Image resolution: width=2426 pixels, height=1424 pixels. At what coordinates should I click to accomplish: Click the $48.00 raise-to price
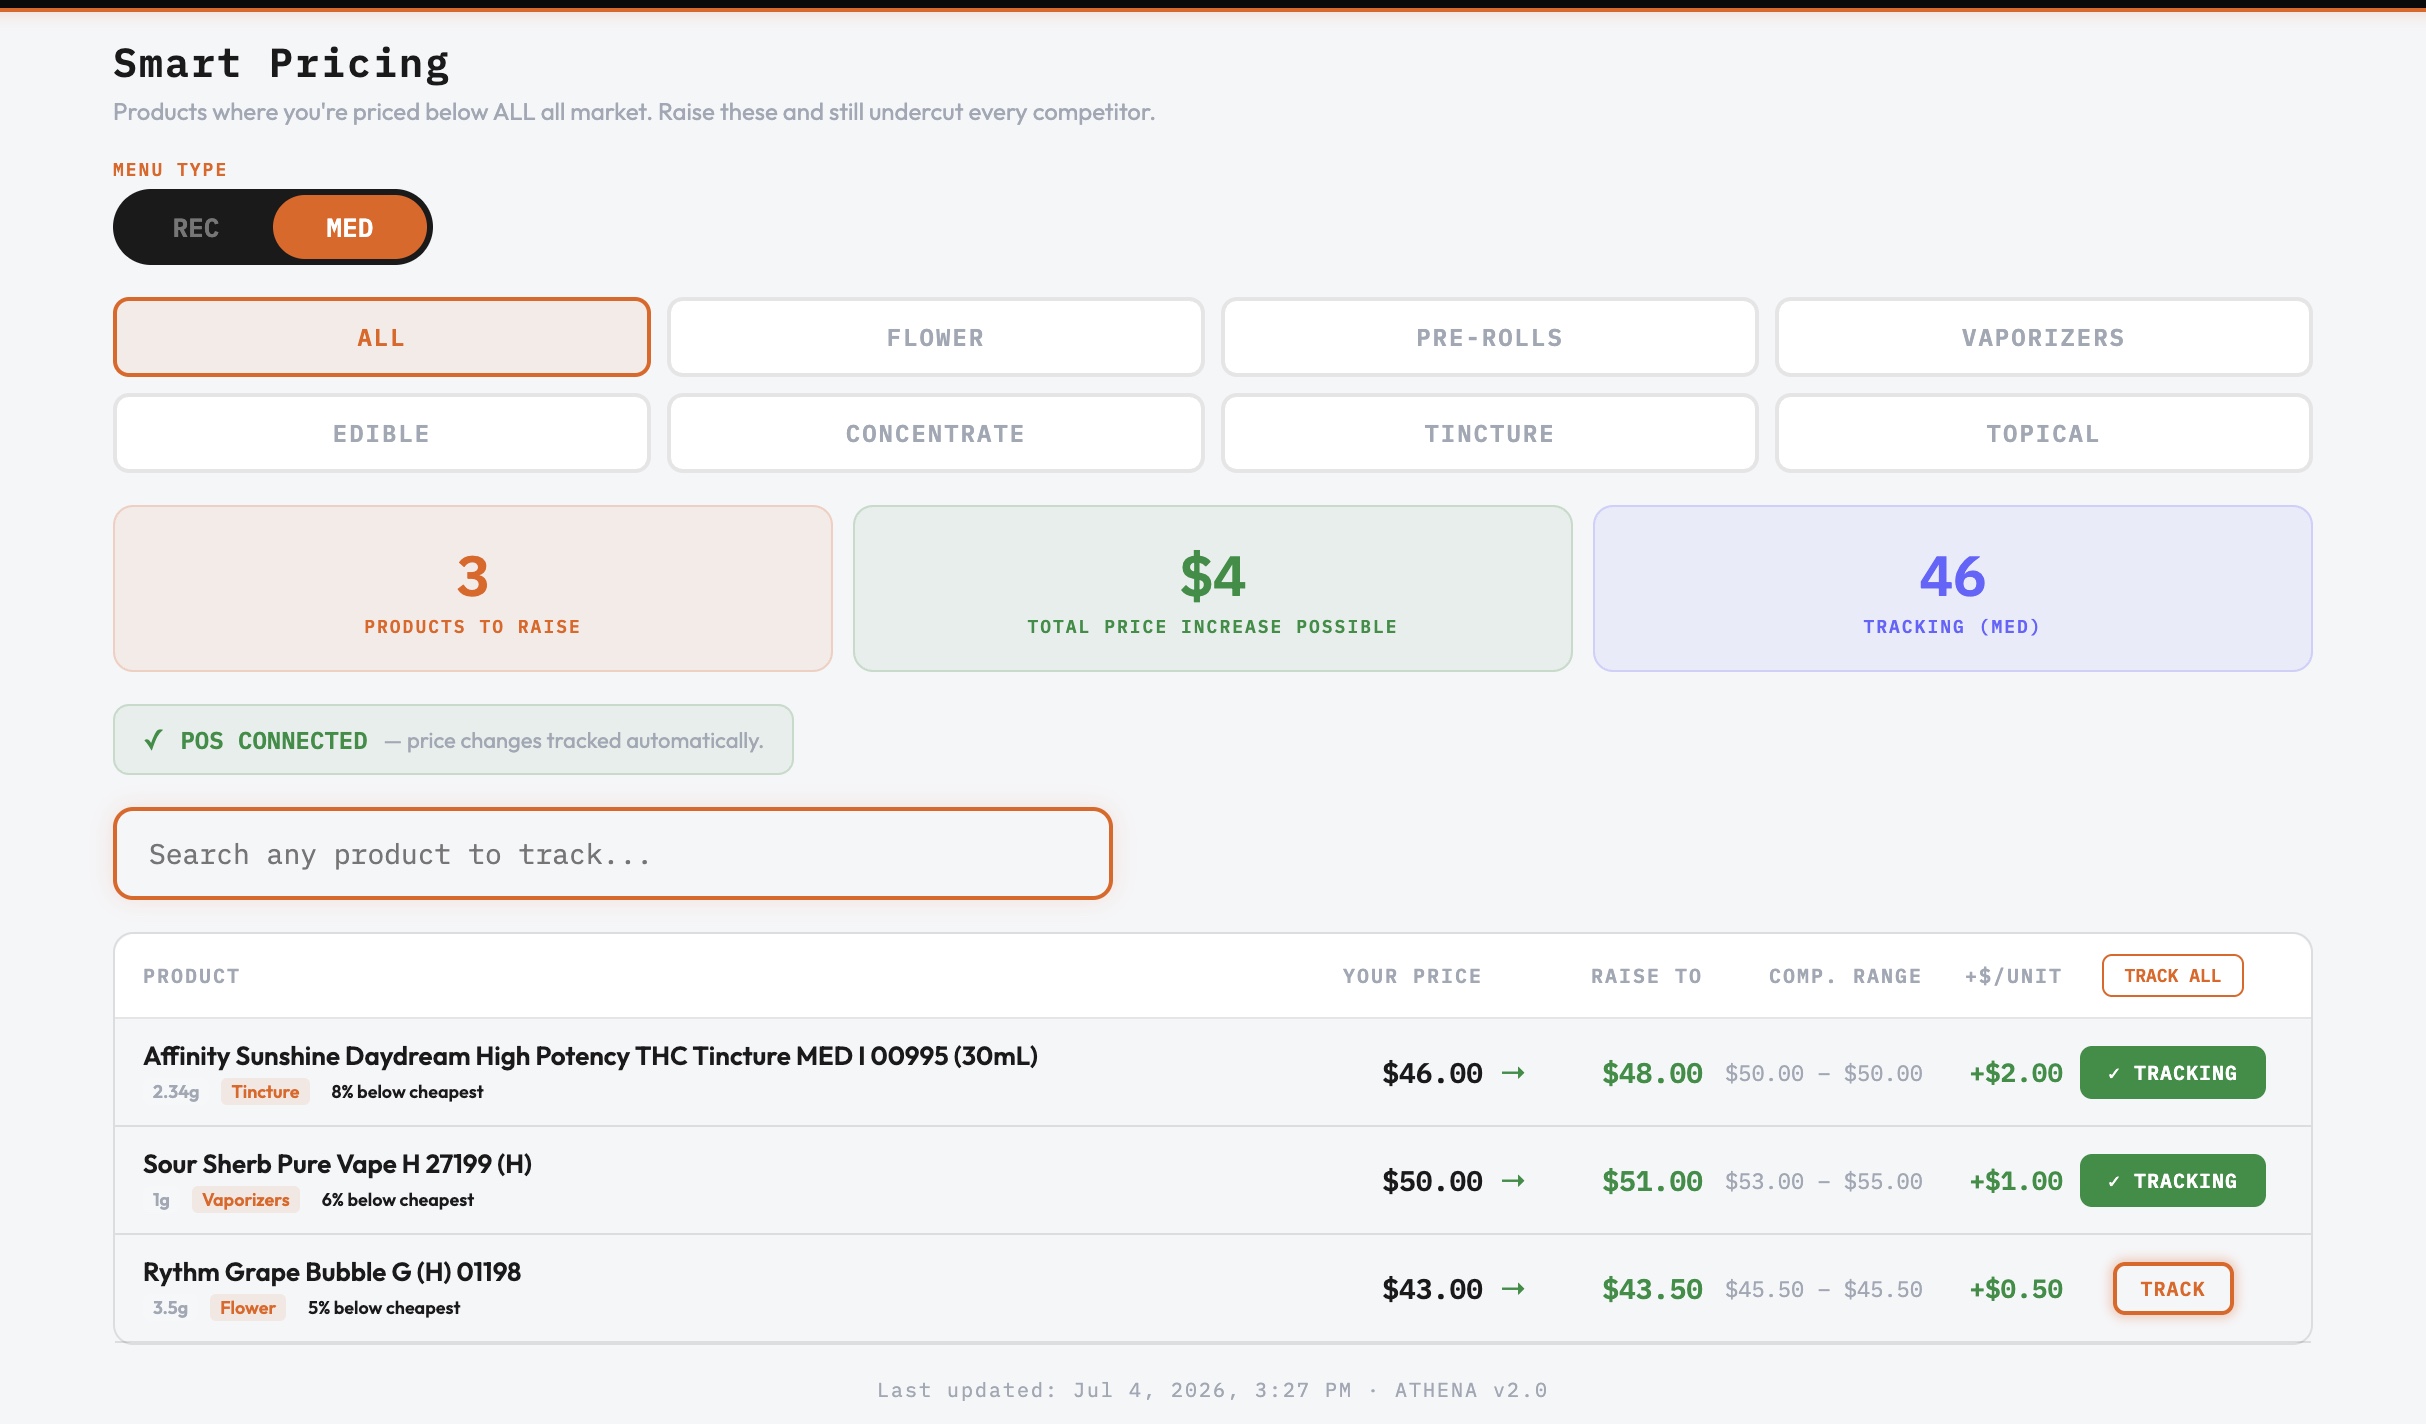point(1652,1073)
